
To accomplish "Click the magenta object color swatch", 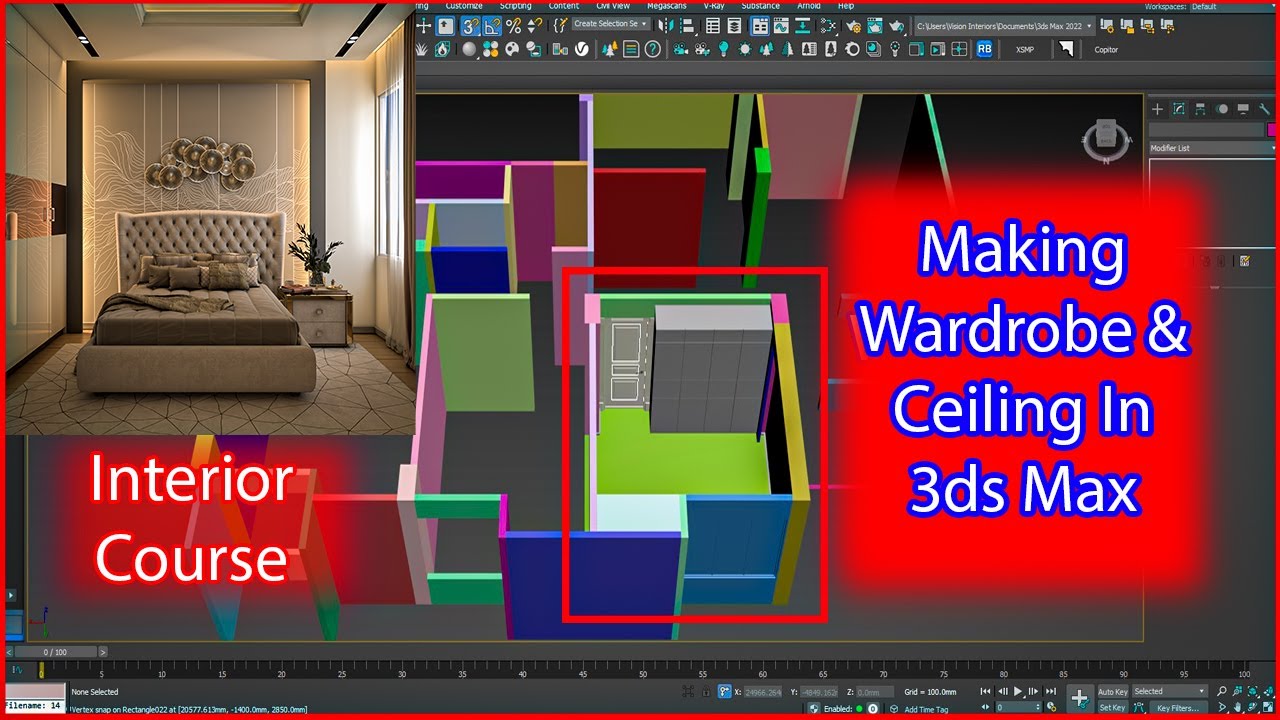I will pyautogui.click(x=1273, y=130).
